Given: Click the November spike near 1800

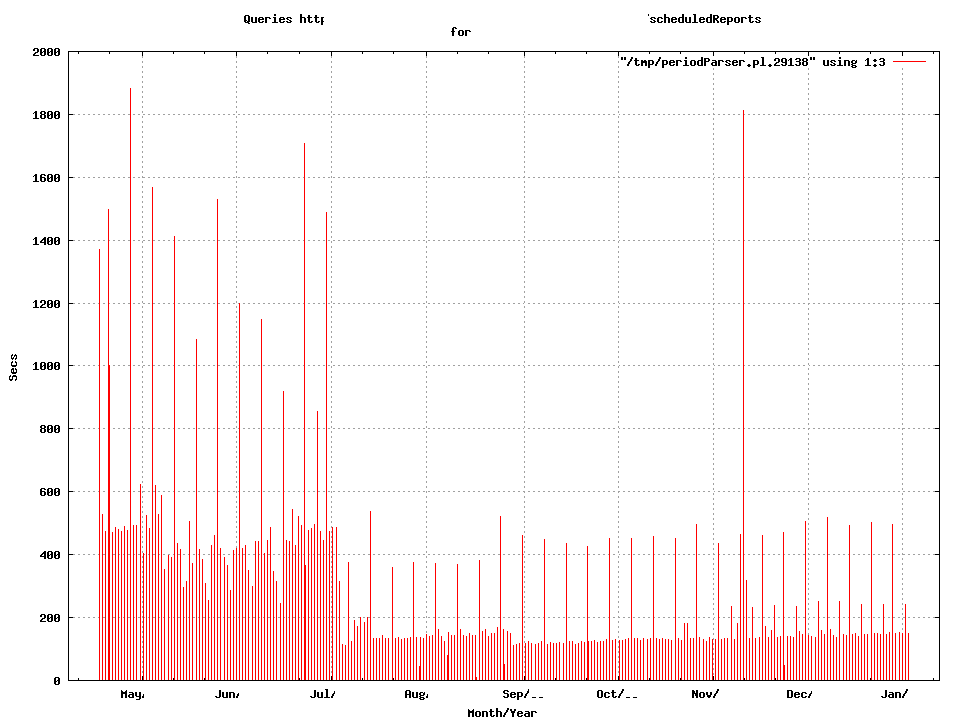Looking at the screenshot, I should [743, 395].
